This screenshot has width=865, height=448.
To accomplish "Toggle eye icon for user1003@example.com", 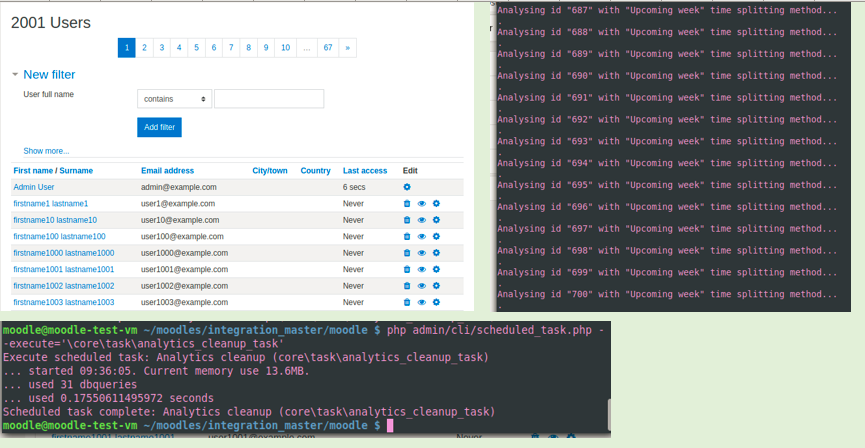I will tap(422, 302).
